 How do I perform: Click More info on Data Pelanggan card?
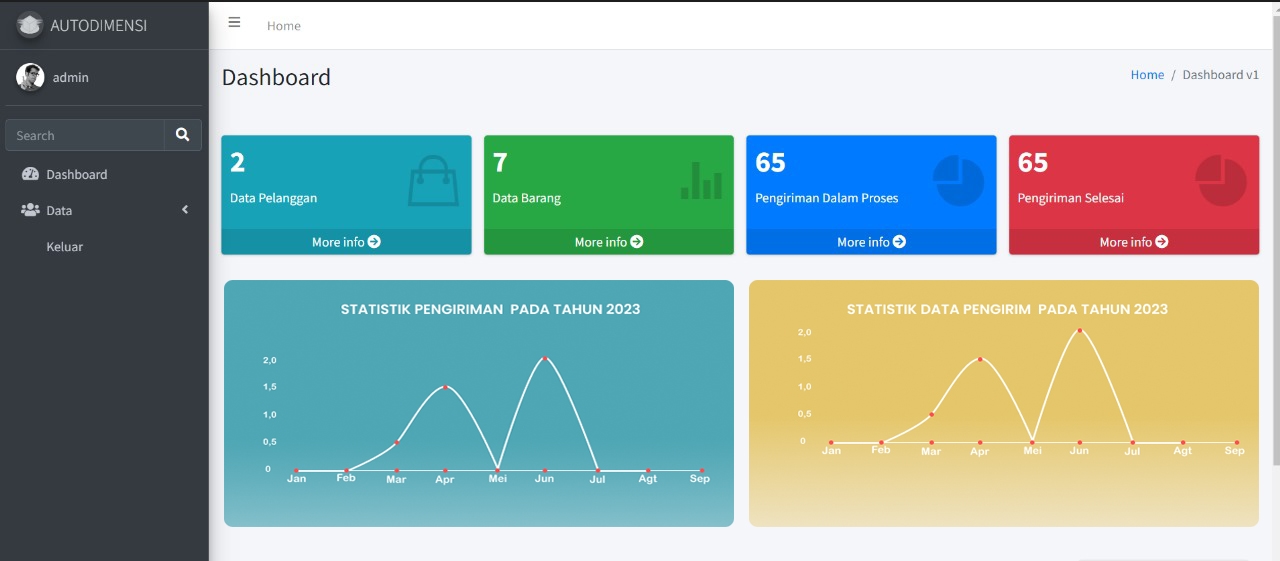[x=346, y=242]
